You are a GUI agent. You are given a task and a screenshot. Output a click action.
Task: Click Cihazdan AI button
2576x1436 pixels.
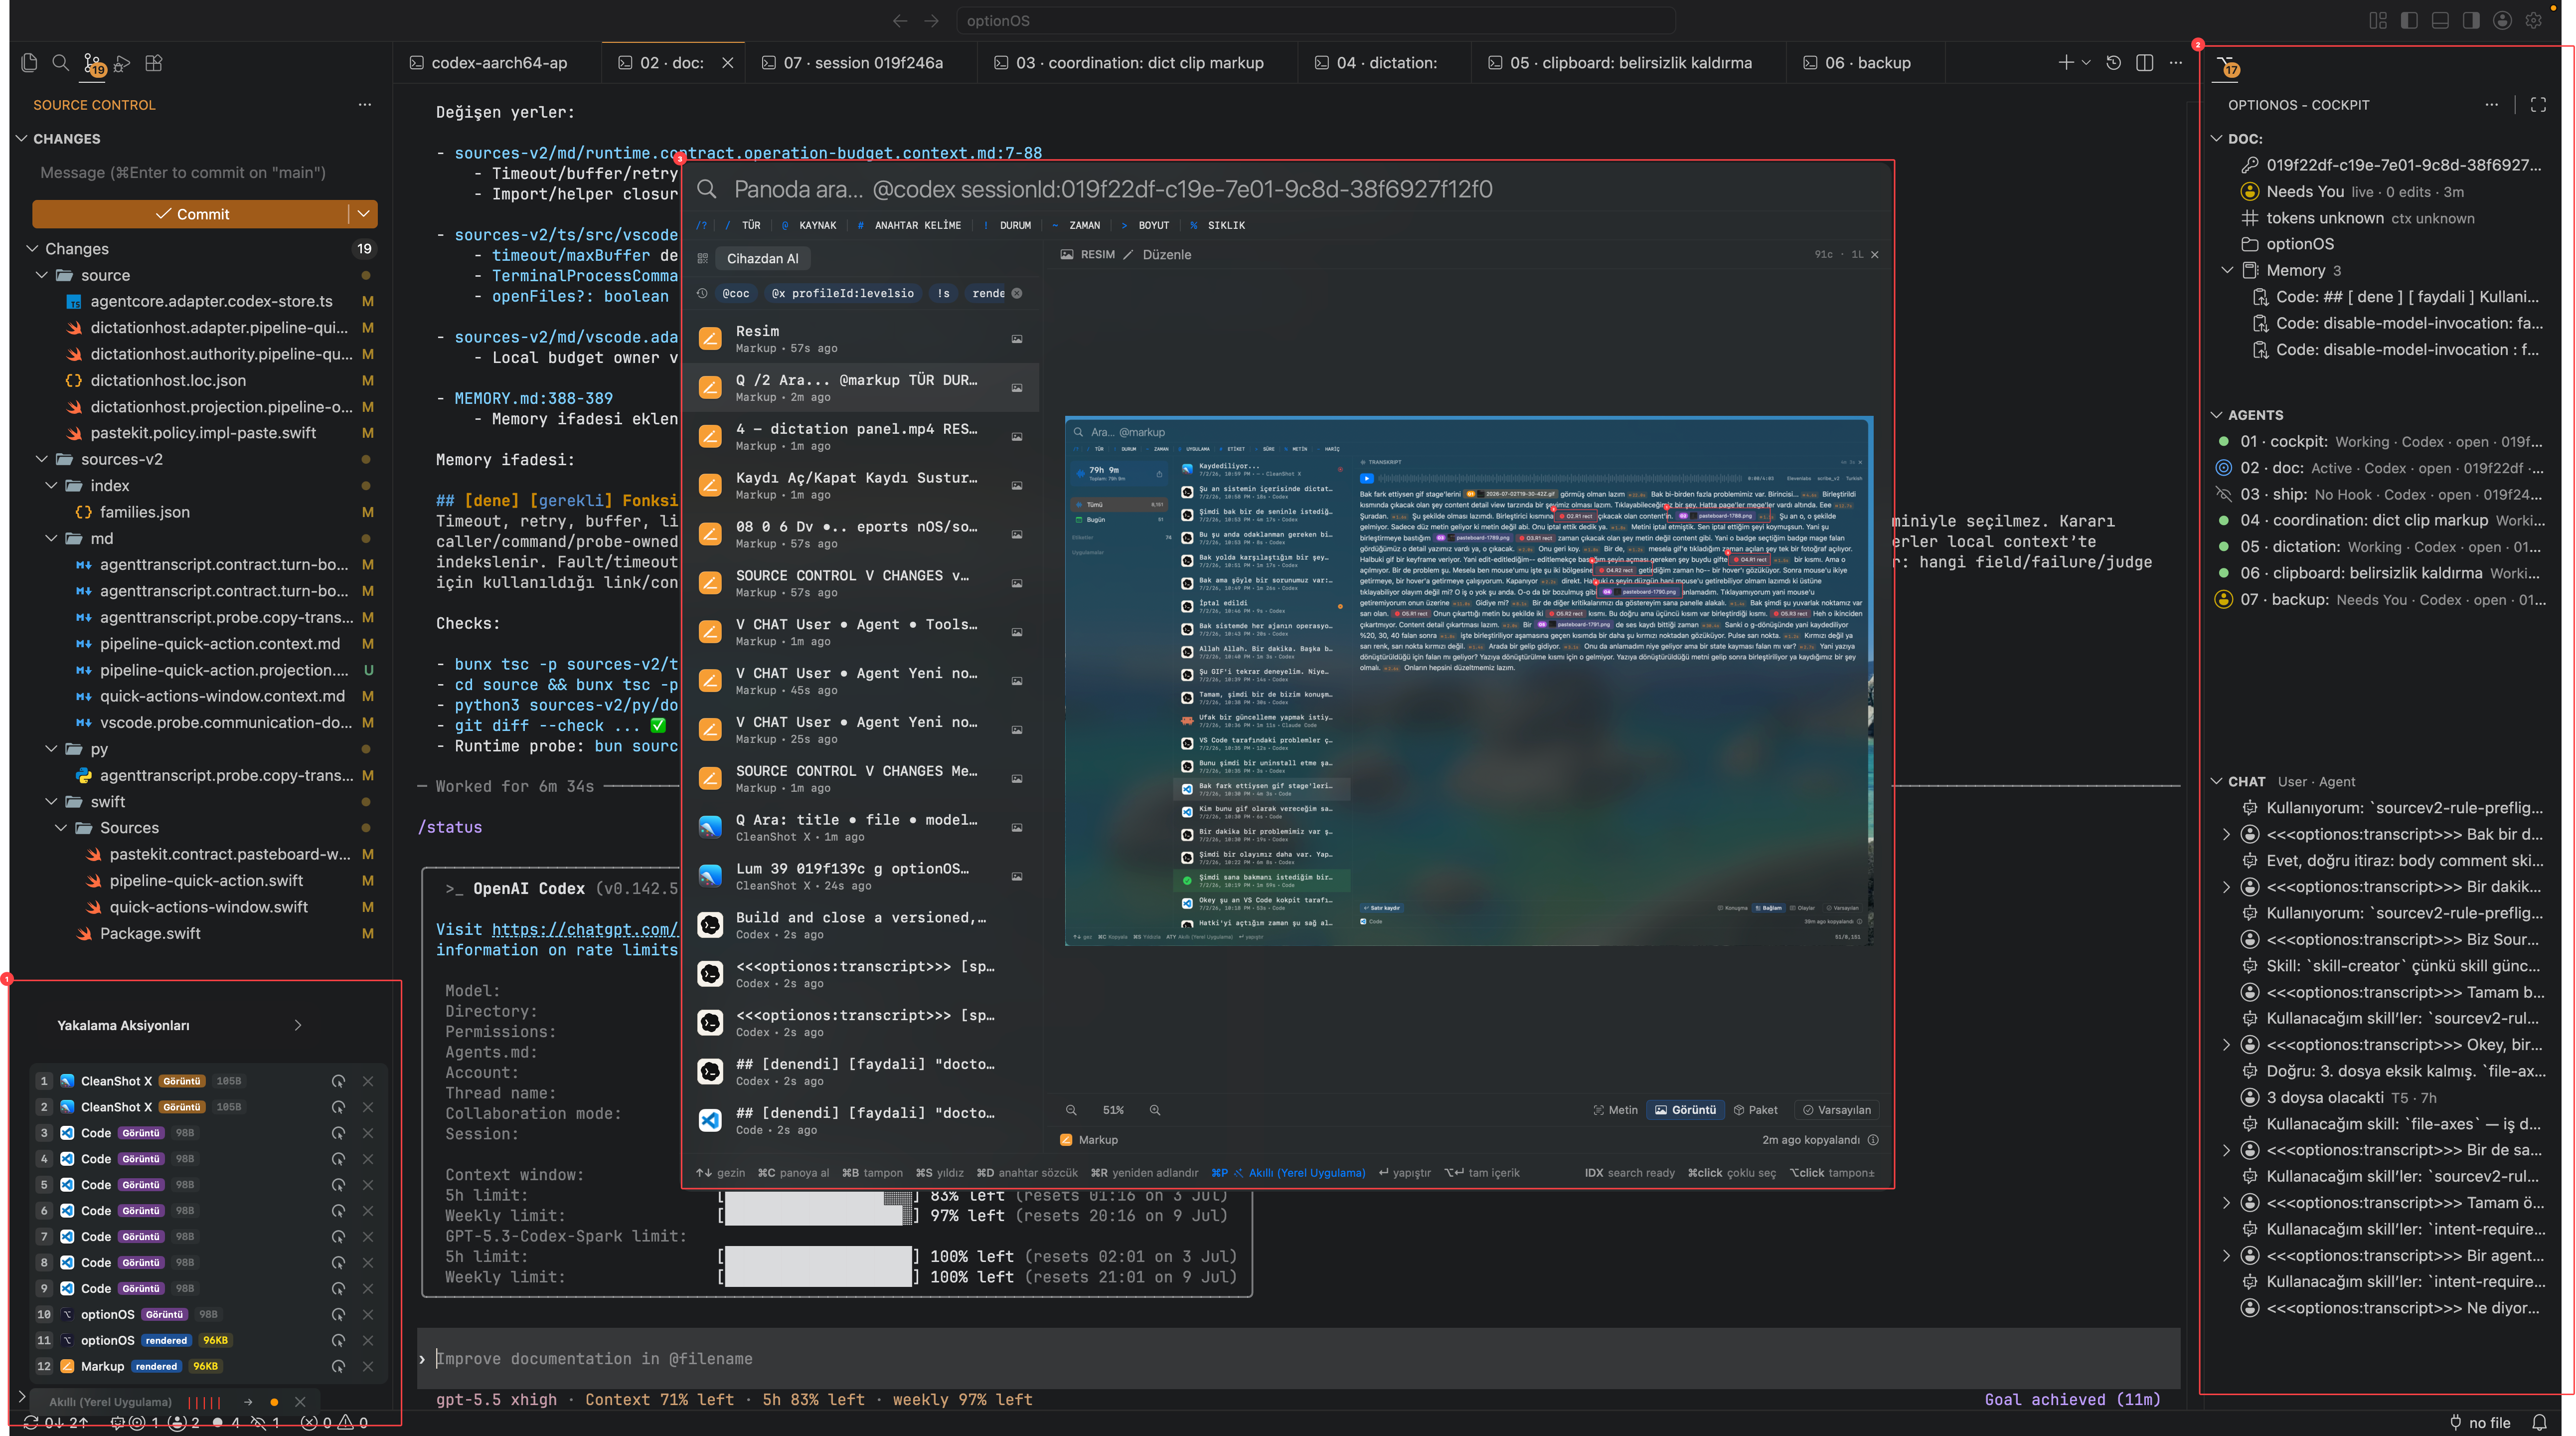coord(762,258)
